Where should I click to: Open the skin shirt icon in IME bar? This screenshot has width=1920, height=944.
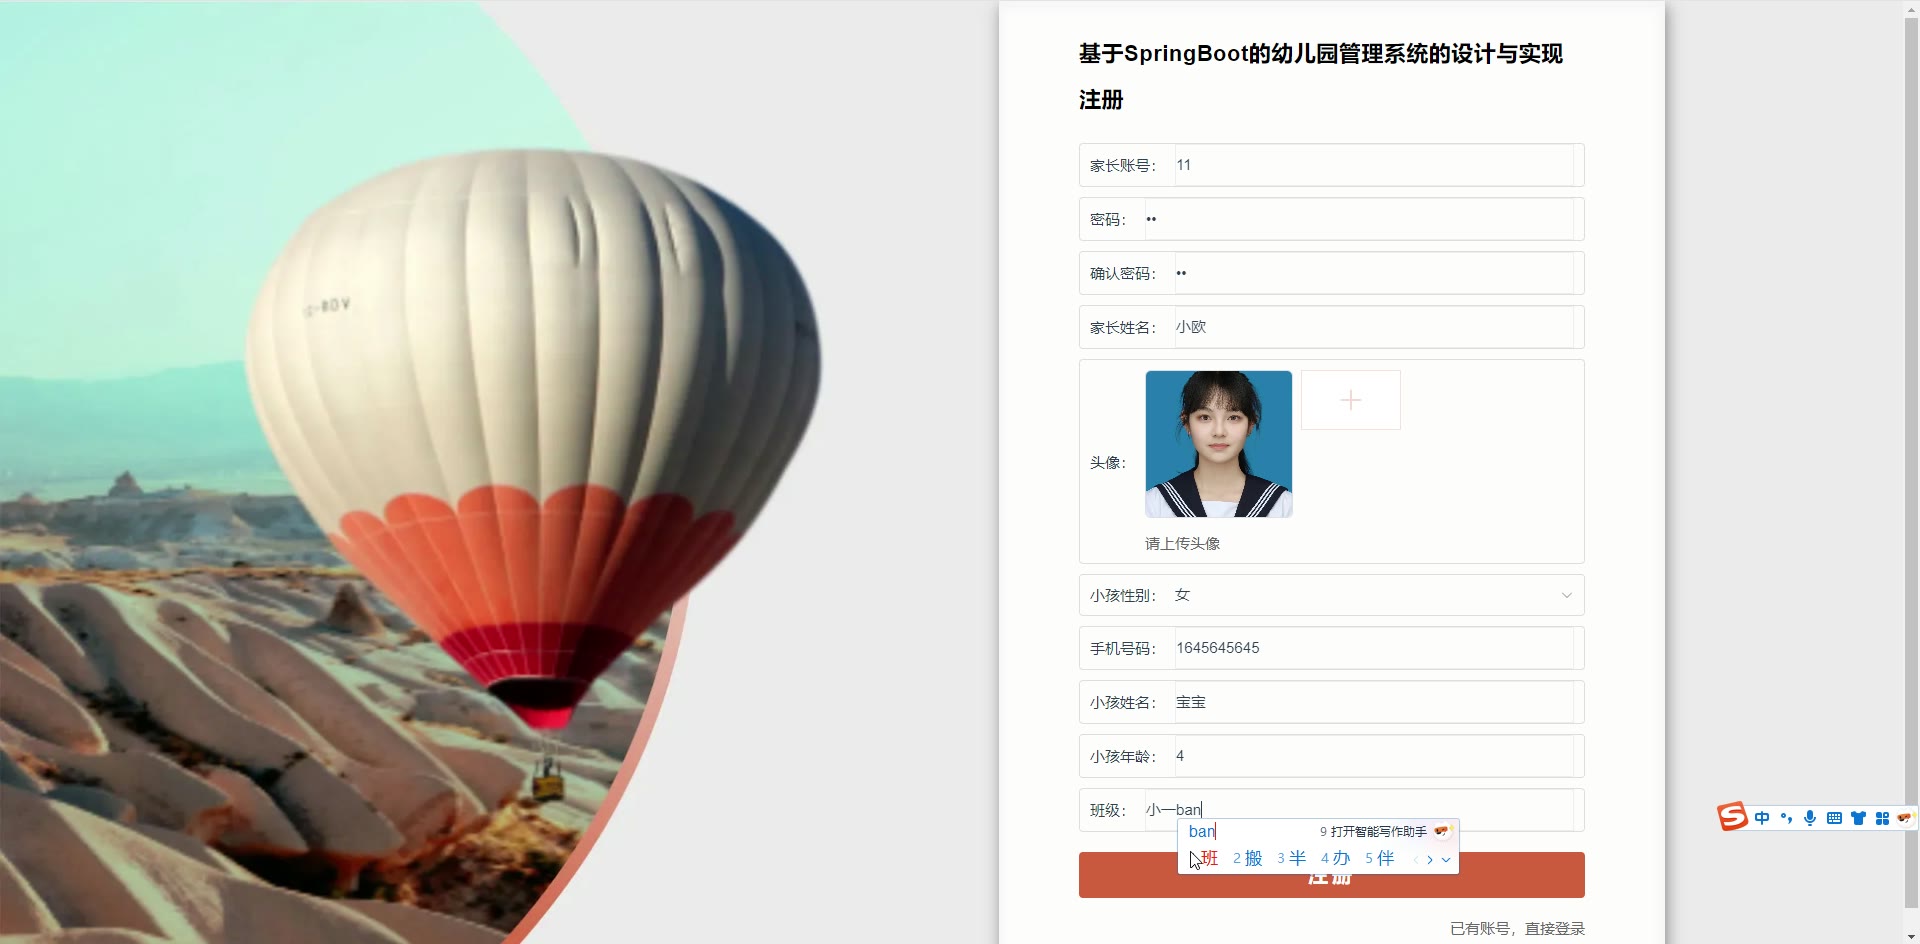click(x=1858, y=818)
